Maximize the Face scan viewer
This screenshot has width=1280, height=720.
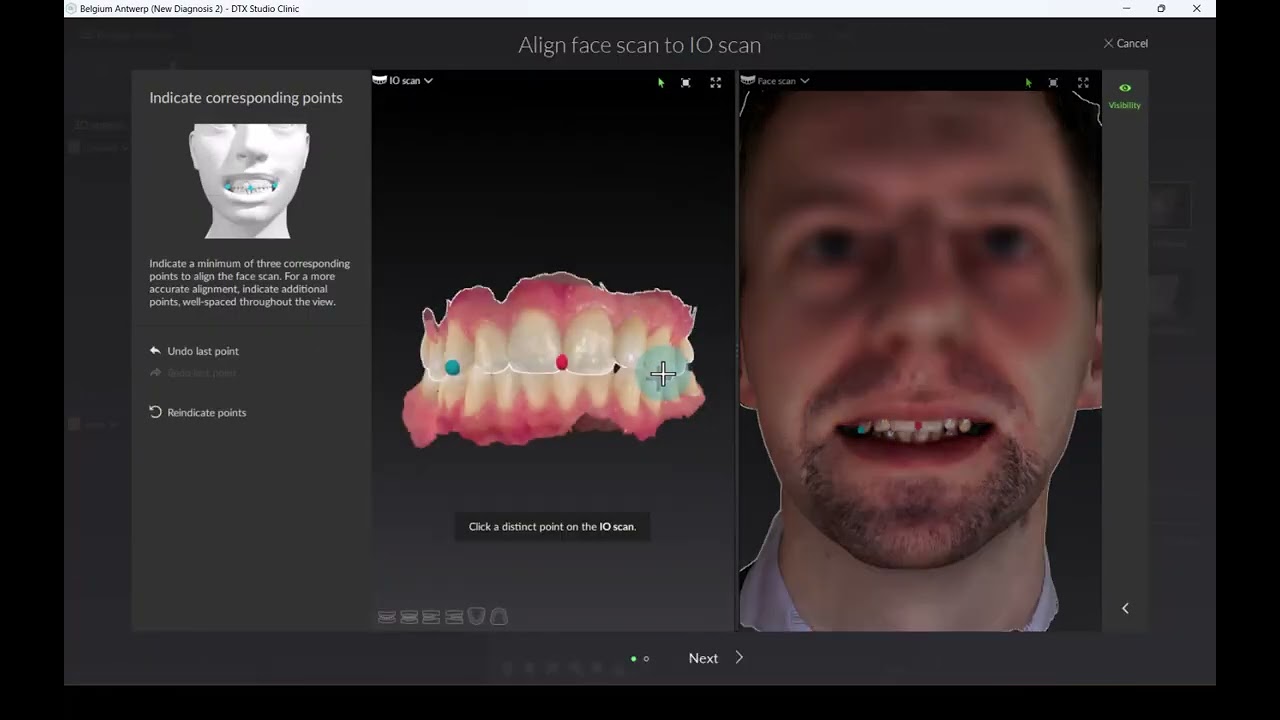pos(1083,83)
